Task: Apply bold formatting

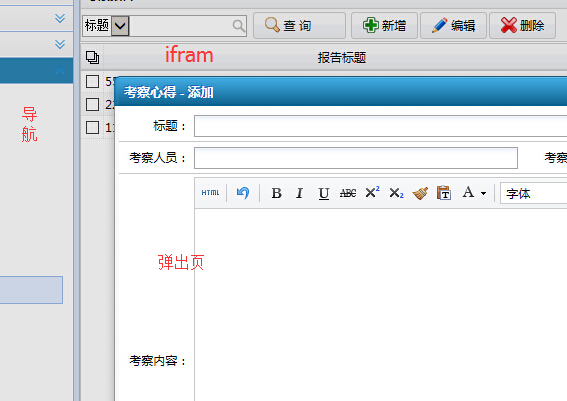Action: tap(276, 193)
